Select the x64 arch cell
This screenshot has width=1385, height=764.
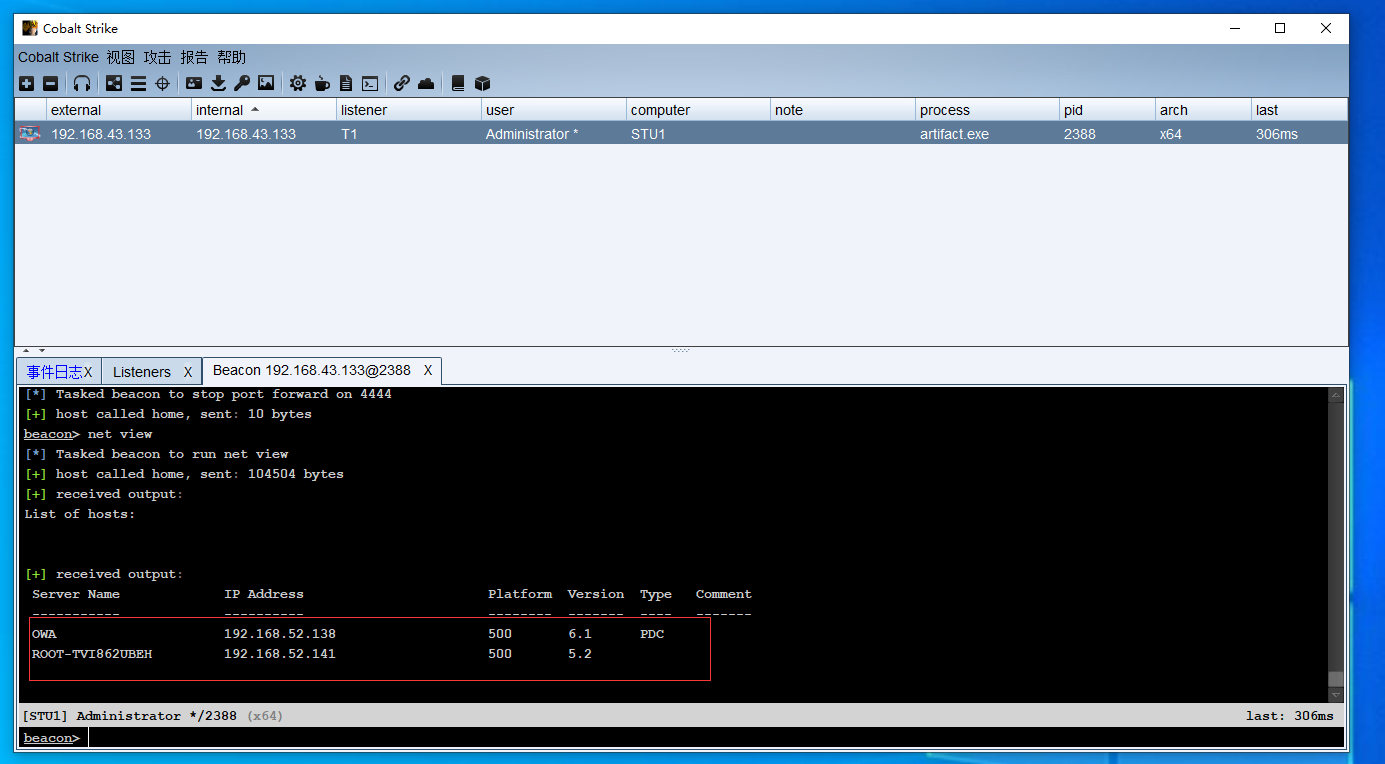1203,134
